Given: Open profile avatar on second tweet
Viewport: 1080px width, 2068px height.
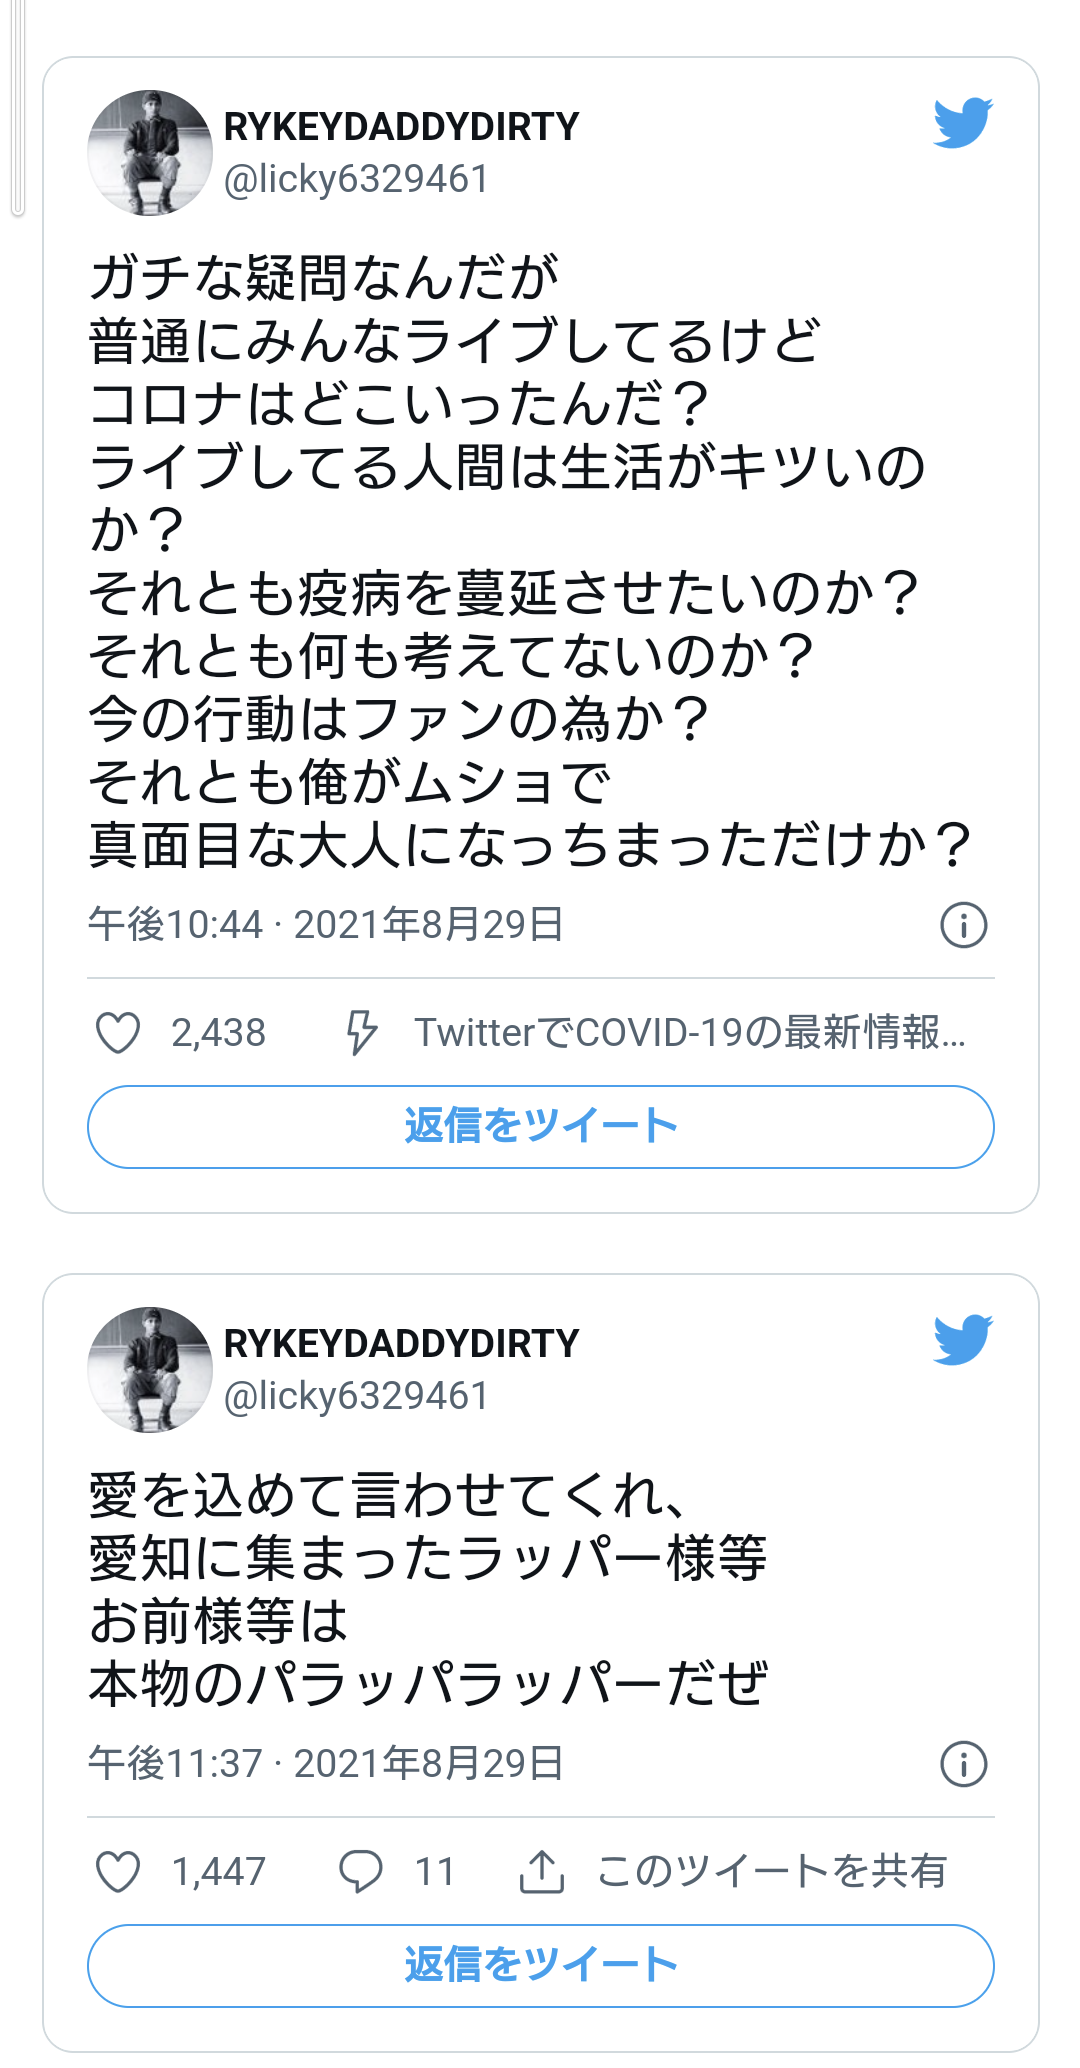Looking at the screenshot, I should coord(150,1370).
